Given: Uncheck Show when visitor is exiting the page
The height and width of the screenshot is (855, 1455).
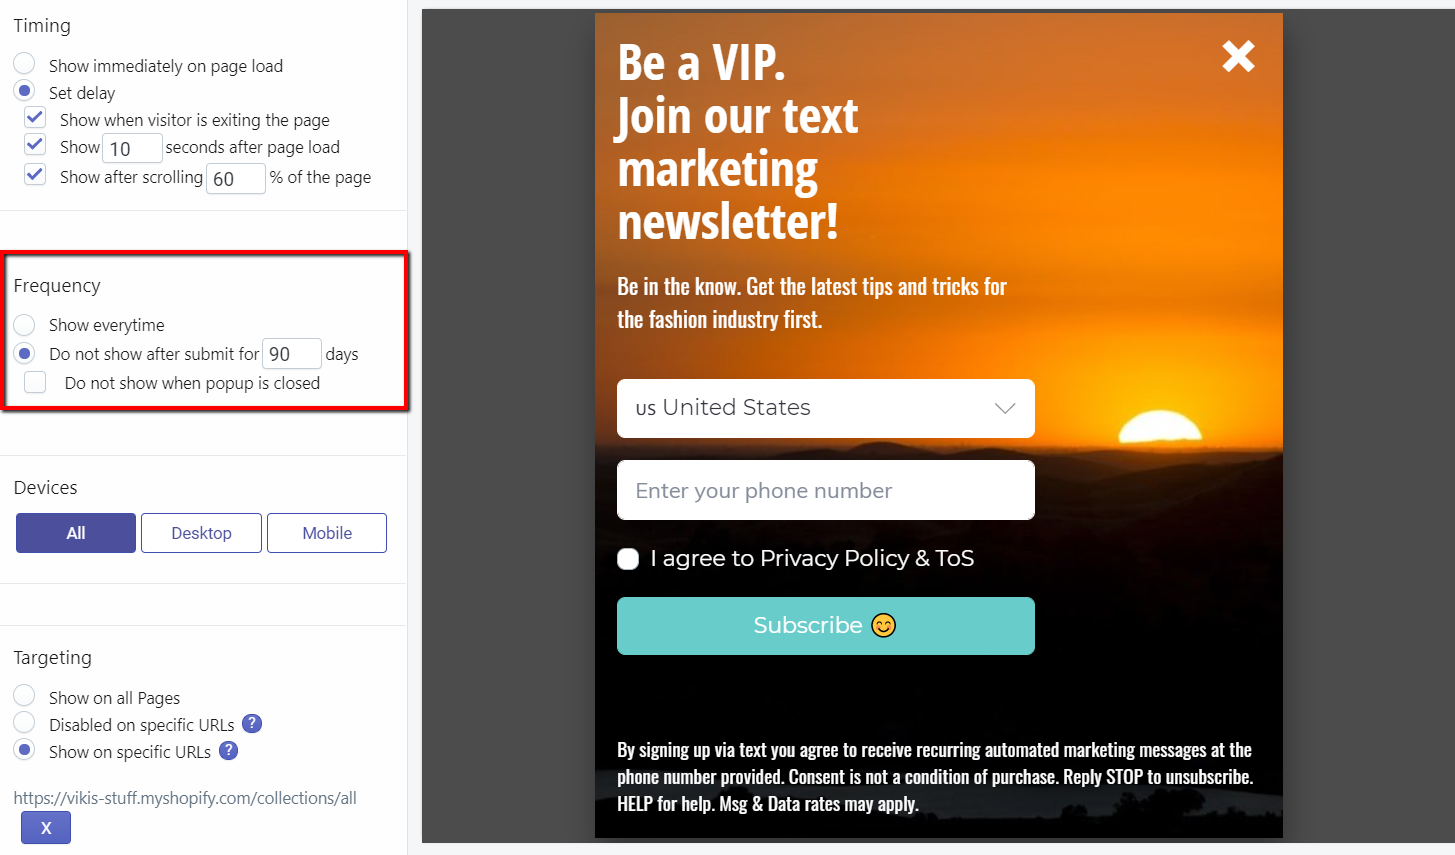Looking at the screenshot, I should coord(35,119).
